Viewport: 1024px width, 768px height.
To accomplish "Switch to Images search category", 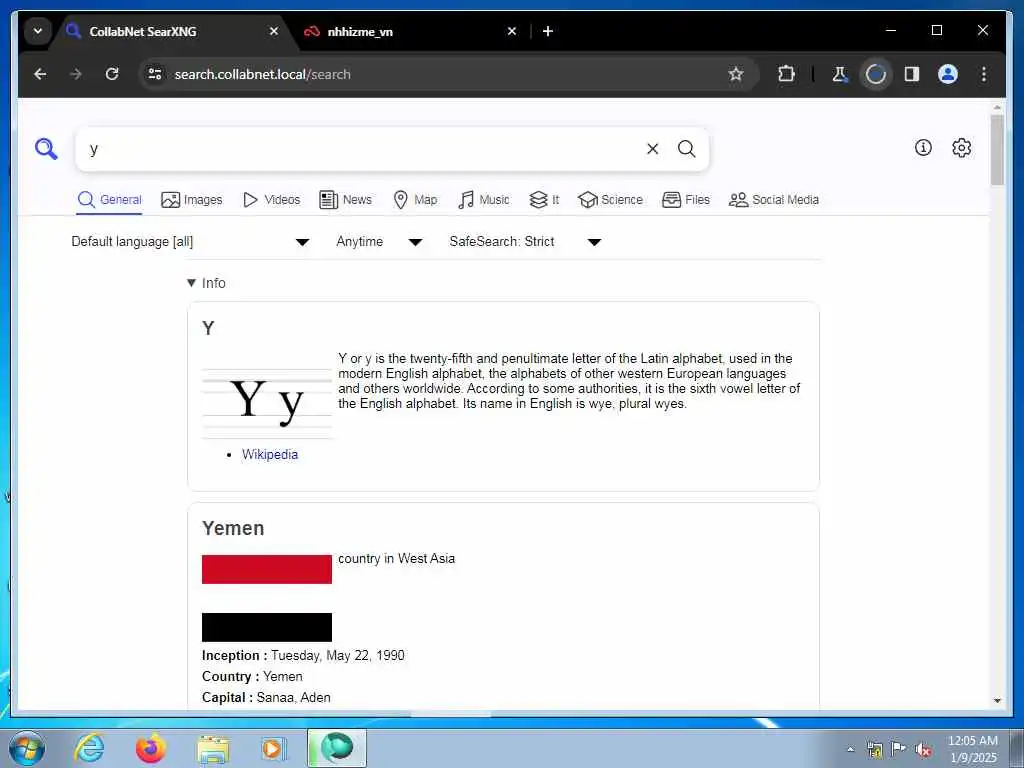I will [x=191, y=200].
